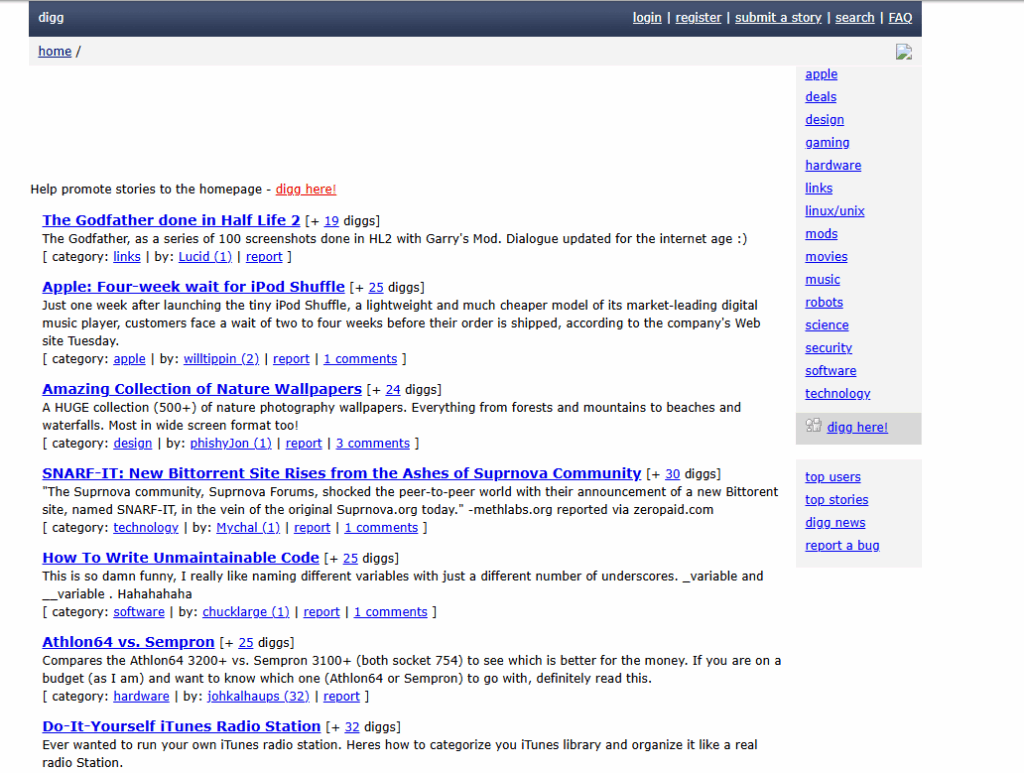
Task: Open '3 comments' on Nature Wallpapers story
Action: pyautogui.click(x=372, y=443)
